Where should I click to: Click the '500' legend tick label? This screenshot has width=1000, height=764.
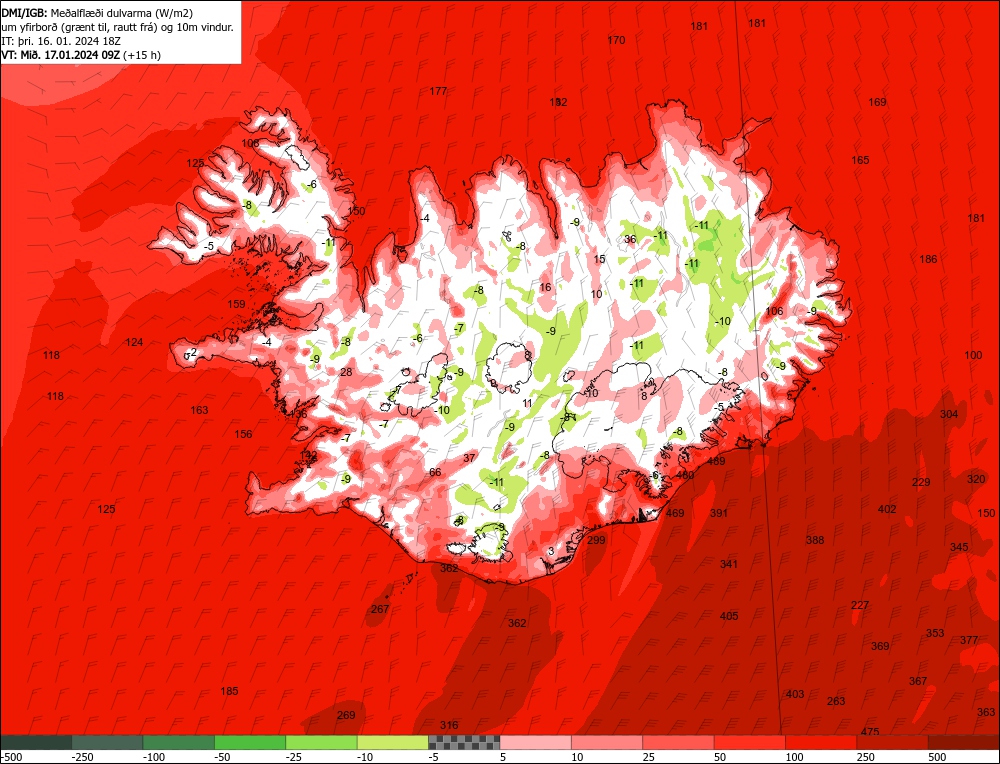pyautogui.click(x=937, y=757)
